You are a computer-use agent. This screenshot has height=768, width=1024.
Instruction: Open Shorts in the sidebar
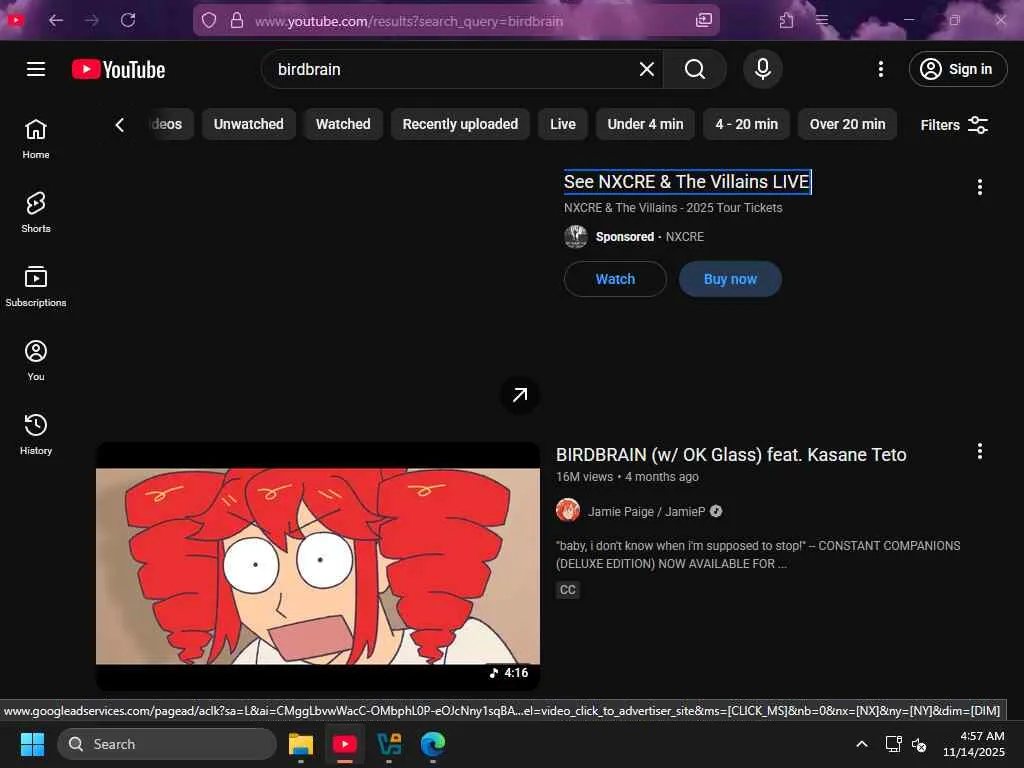point(36,212)
